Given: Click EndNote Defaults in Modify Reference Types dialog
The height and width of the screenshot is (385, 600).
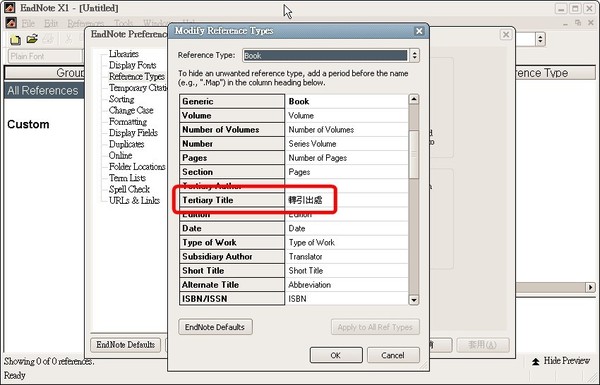Looking at the screenshot, I should click(215, 327).
